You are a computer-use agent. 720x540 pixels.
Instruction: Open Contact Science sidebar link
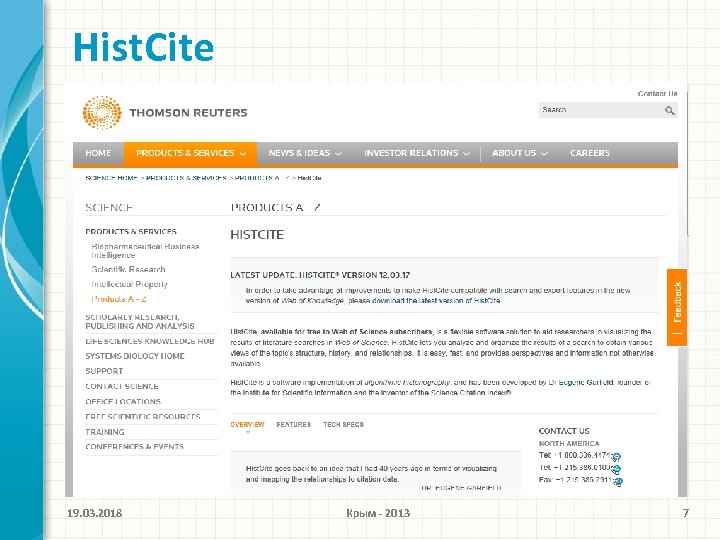click(x=122, y=386)
